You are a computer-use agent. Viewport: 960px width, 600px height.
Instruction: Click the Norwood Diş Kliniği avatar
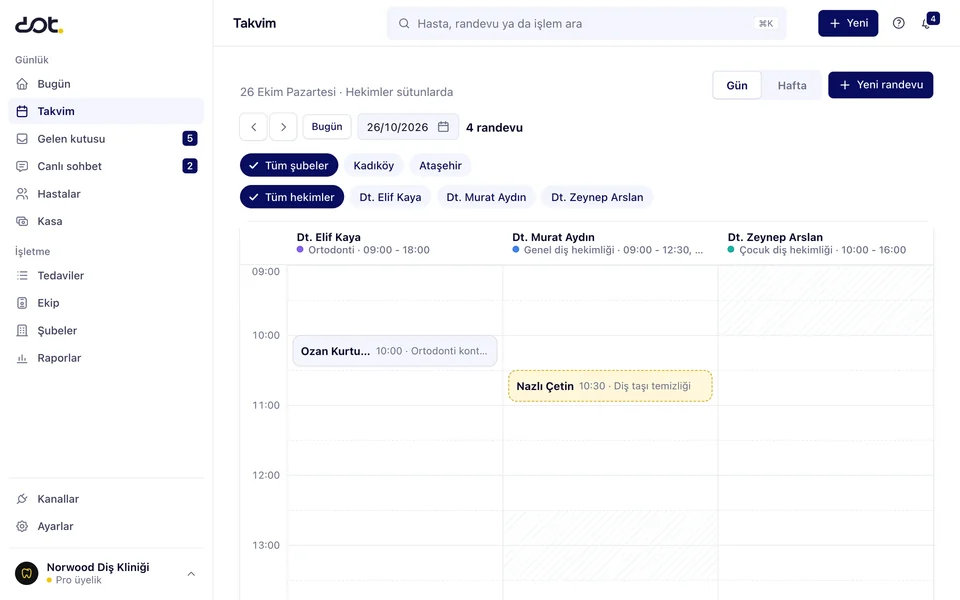coord(26,574)
